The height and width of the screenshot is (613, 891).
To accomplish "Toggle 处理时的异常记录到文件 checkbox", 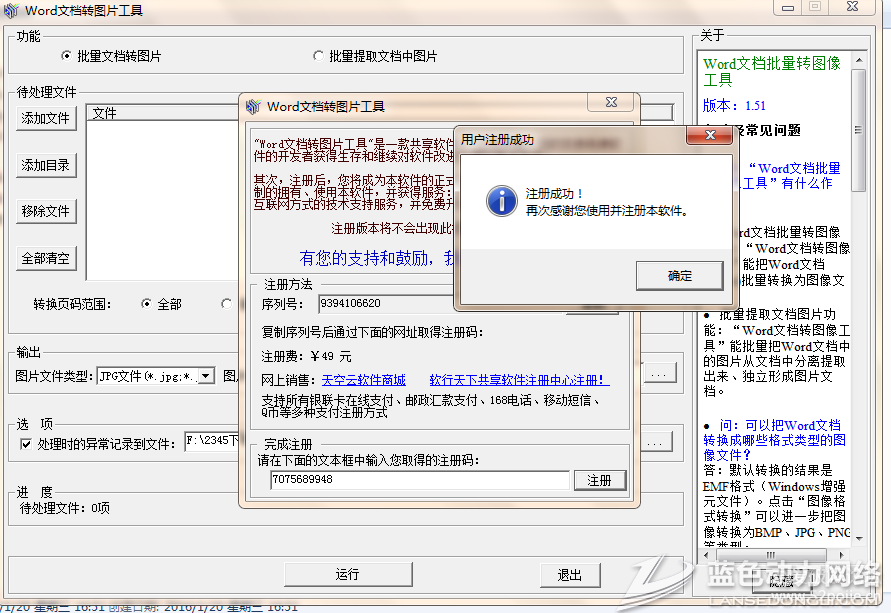I will tap(27, 443).
